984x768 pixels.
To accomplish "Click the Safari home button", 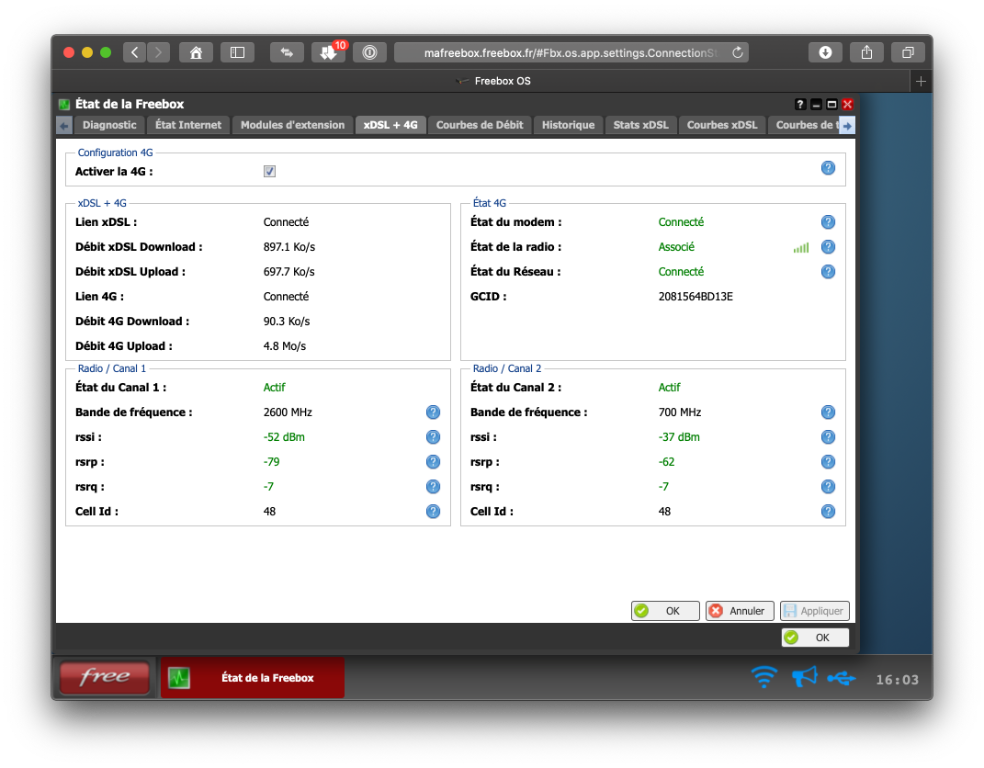I will point(196,52).
